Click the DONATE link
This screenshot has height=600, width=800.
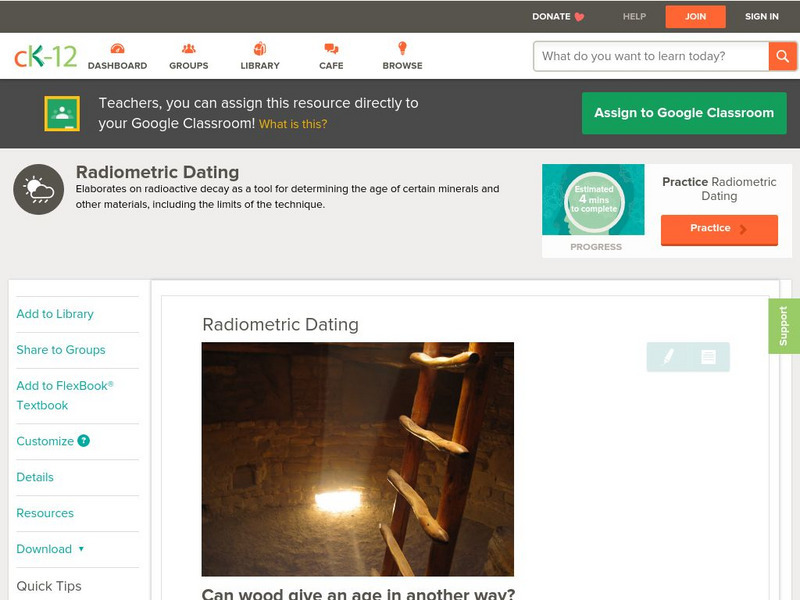click(552, 16)
